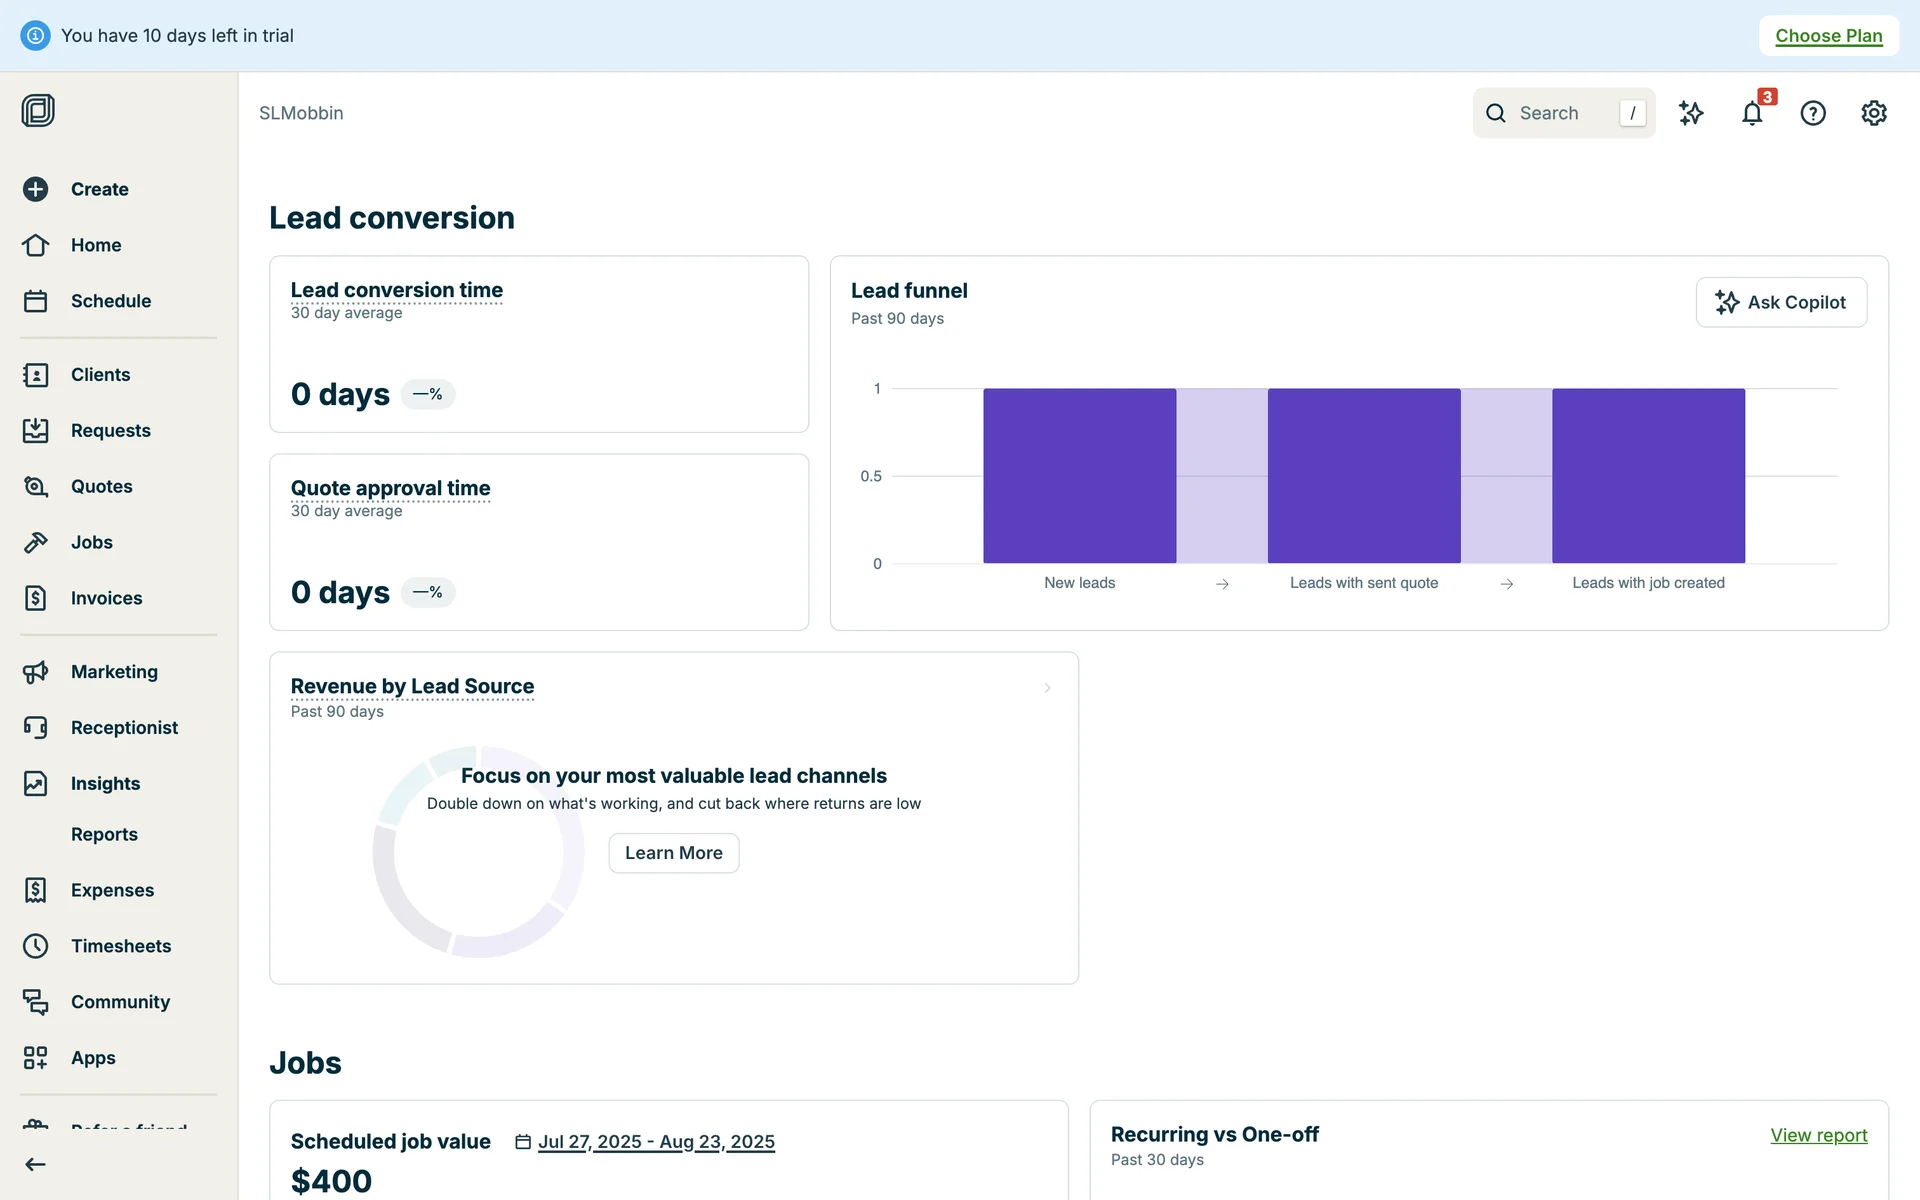Click the Choose Plan link
This screenshot has width=1920, height=1200.
click(1828, 36)
